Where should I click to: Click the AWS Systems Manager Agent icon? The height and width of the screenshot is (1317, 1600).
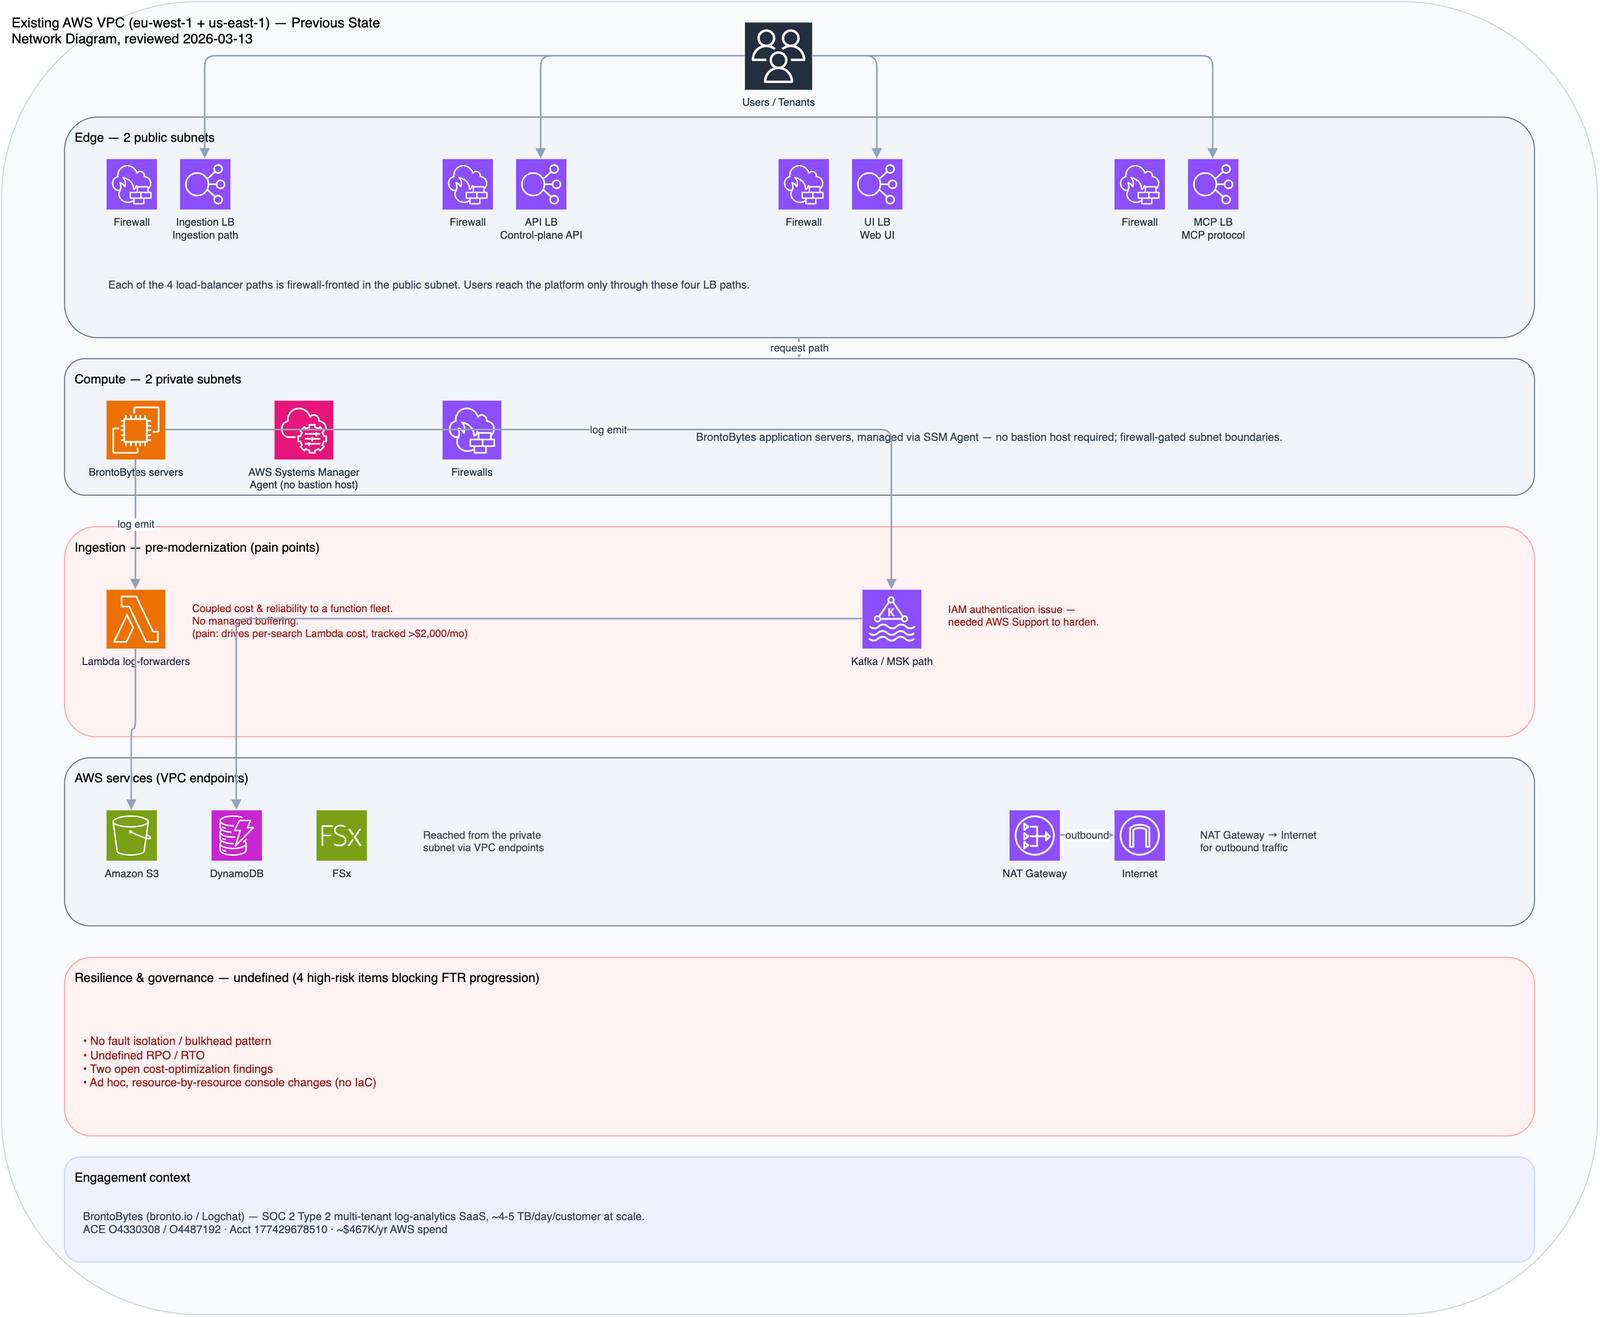point(304,430)
